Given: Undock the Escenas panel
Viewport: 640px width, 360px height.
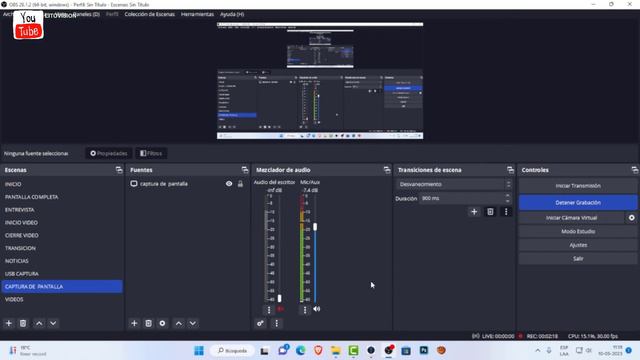Looking at the screenshot, I should click(x=119, y=170).
